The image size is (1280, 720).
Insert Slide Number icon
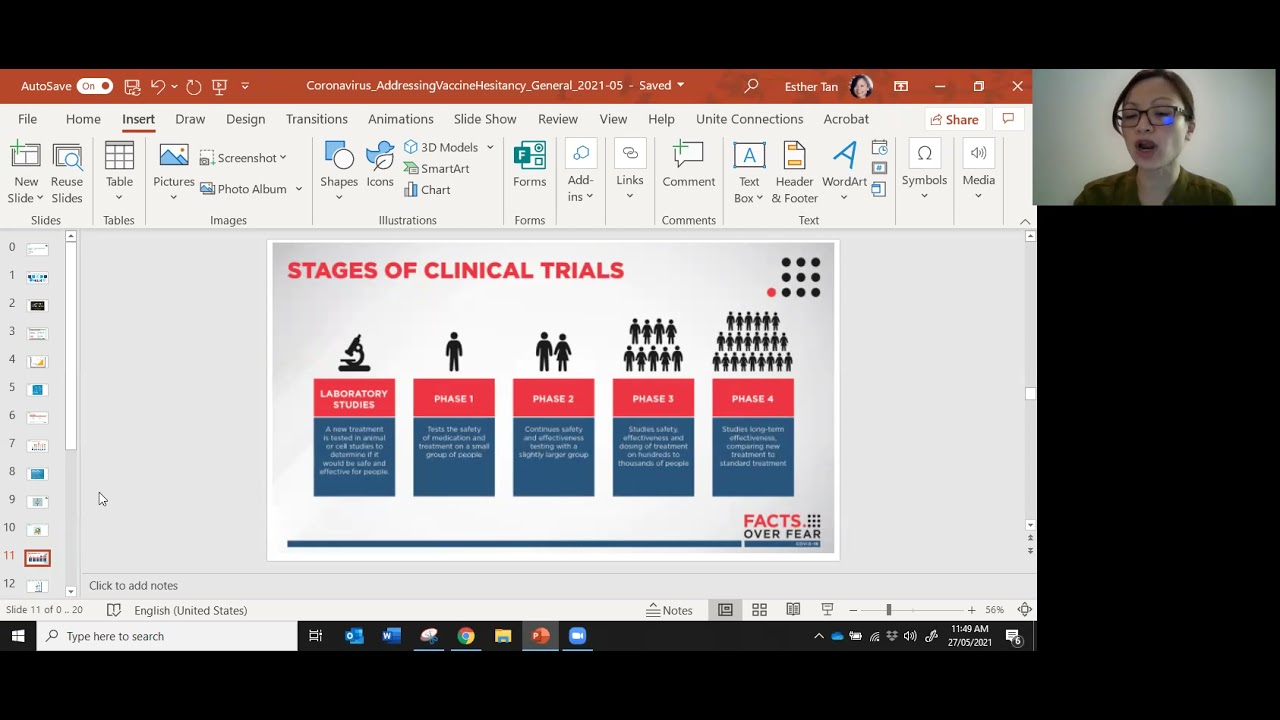tap(880, 168)
